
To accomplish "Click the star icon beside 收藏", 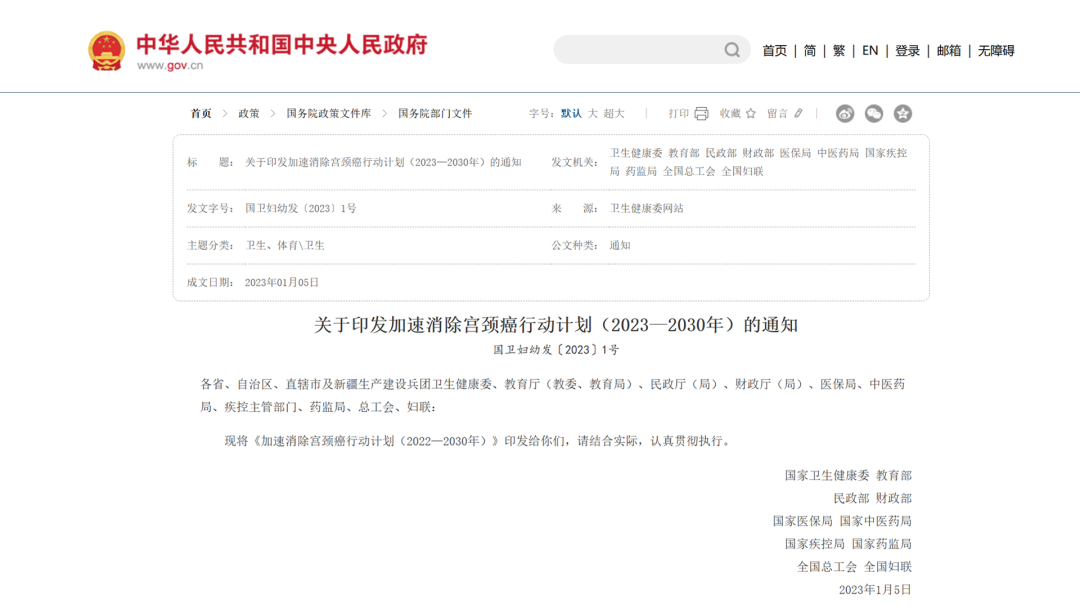I will coord(751,114).
